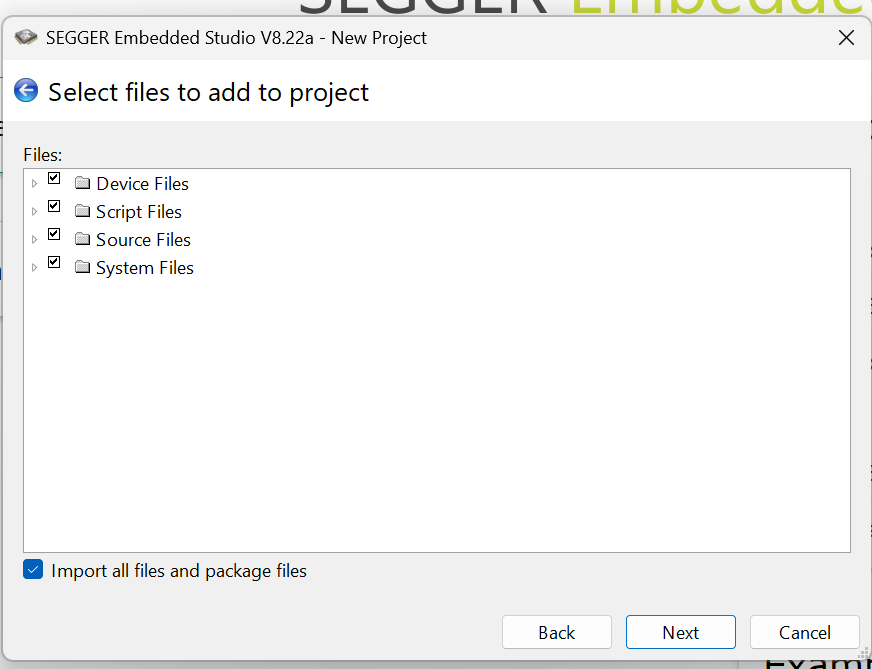Toggle the Source Files checkbox
This screenshot has width=872, height=669.
[x=54, y=235]
